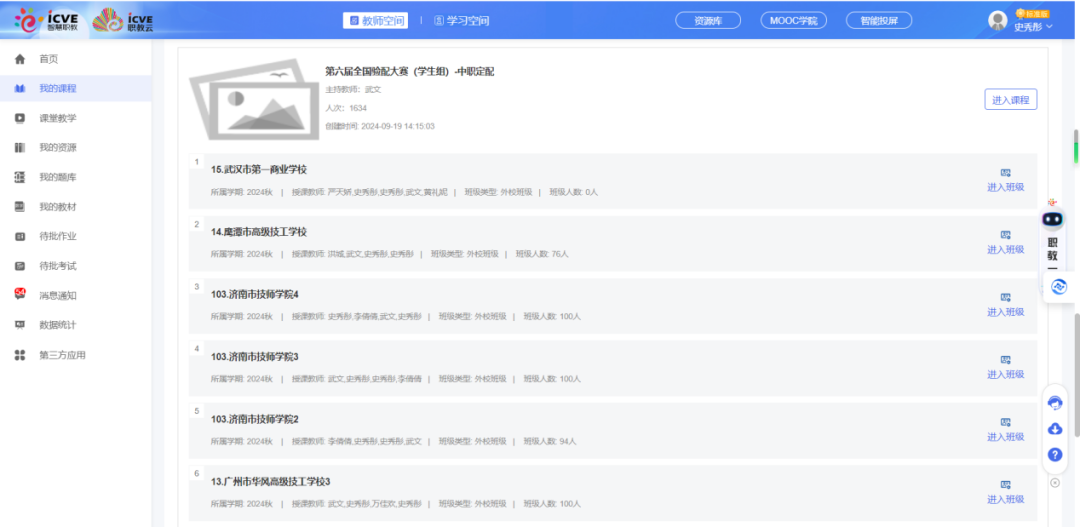Screen dimensions: 1080x527
Task: Click 人次: 1634 in the course header
Action: (x=346, y=108)
